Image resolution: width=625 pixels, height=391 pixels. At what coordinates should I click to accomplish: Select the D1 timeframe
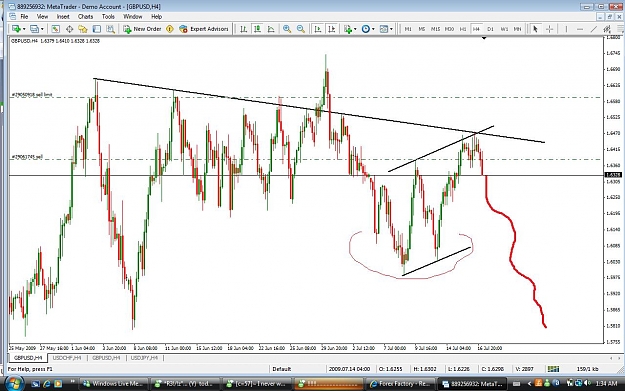[x=490, y=29]
